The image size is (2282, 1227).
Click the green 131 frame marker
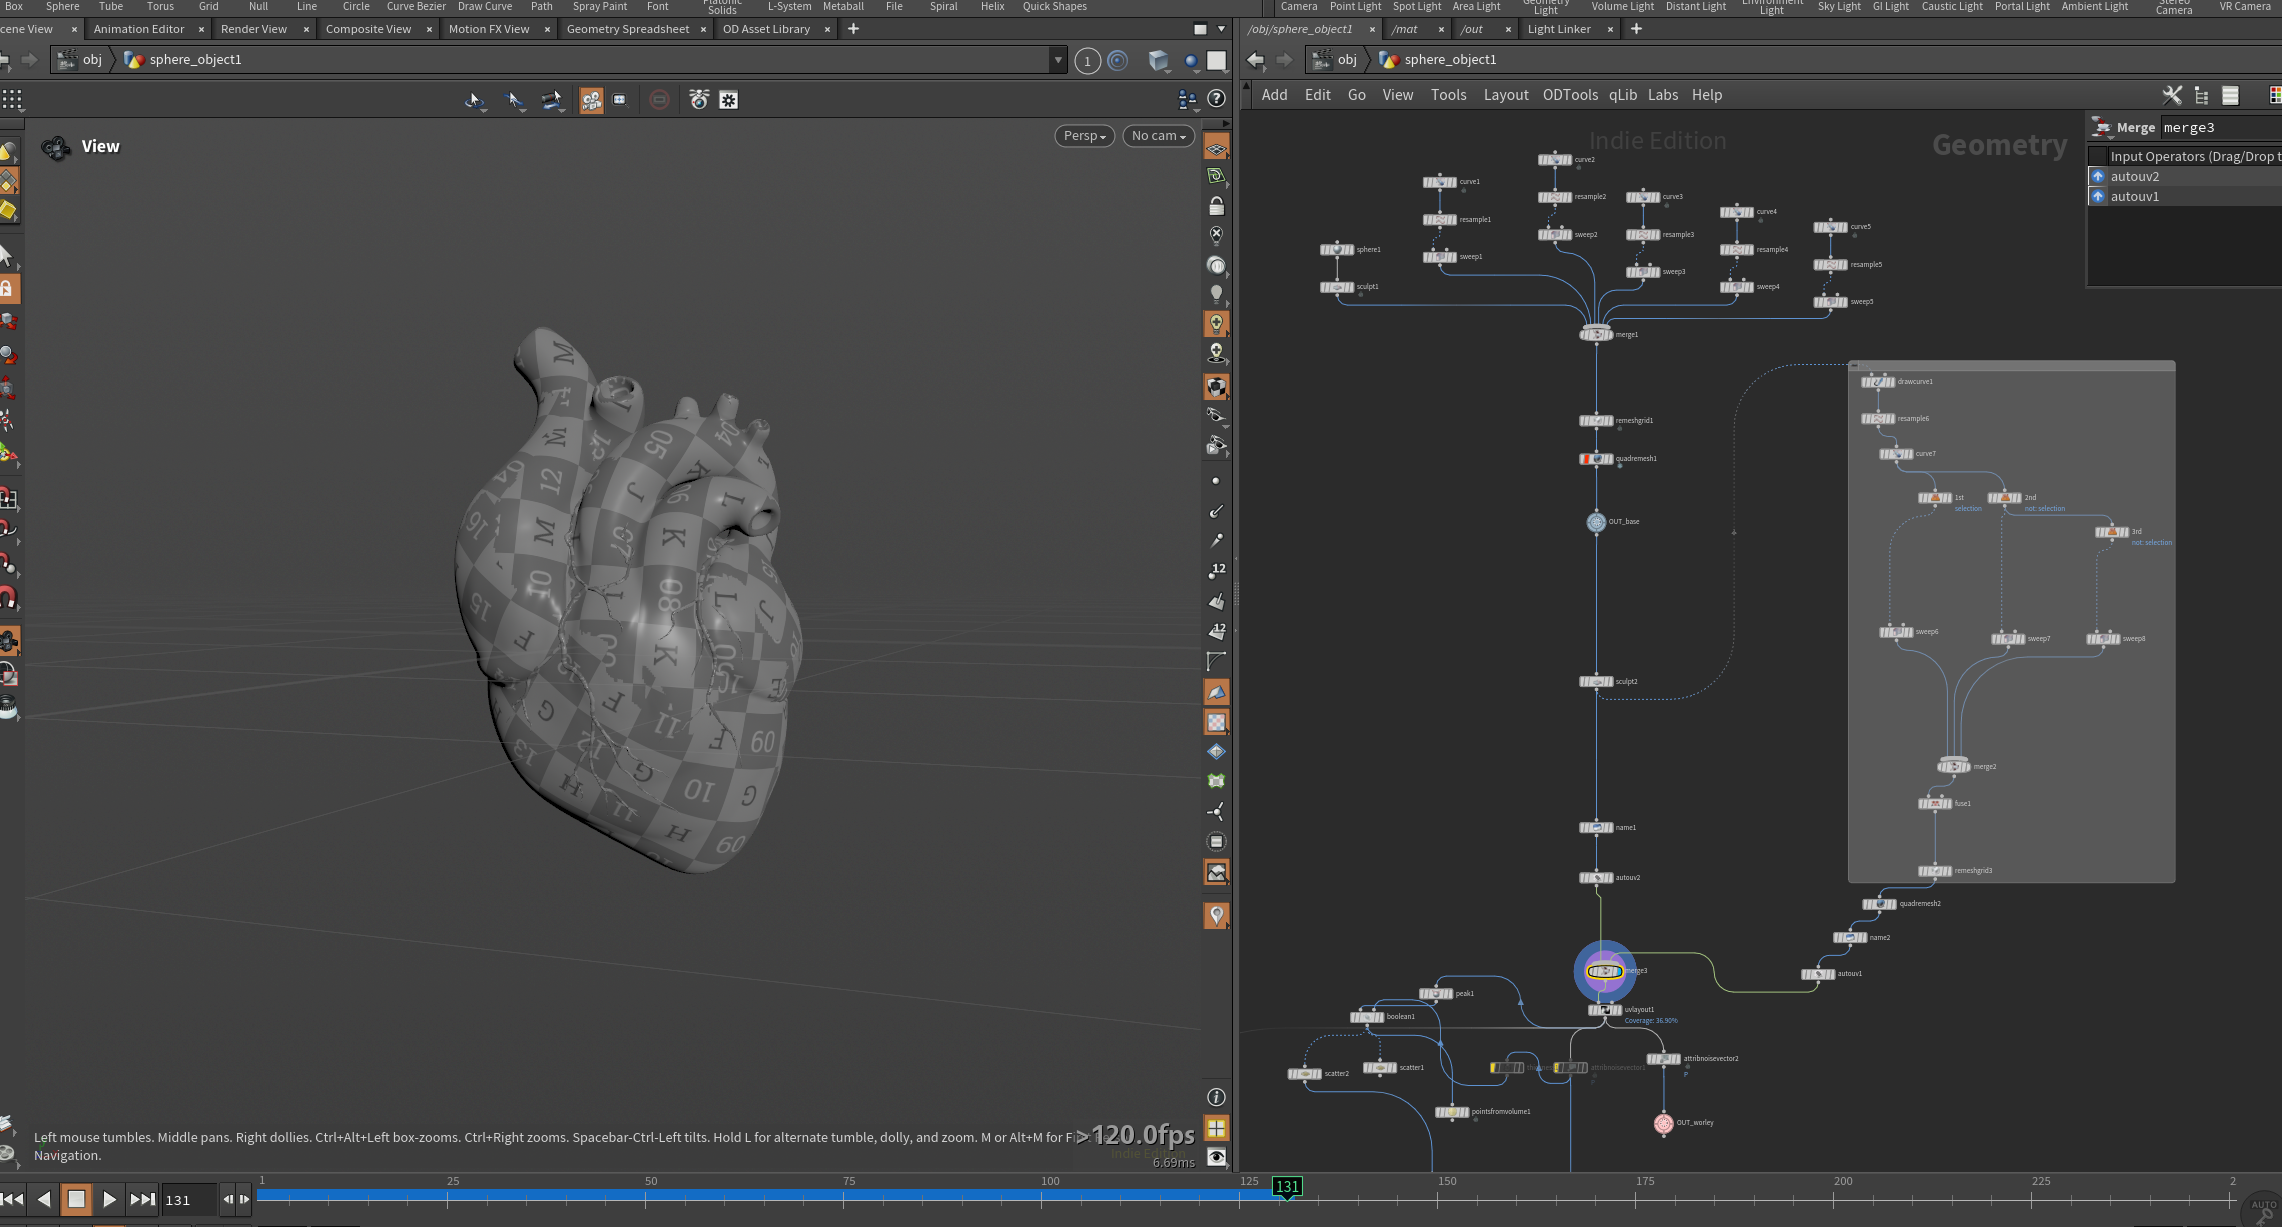[1287, 1186]
